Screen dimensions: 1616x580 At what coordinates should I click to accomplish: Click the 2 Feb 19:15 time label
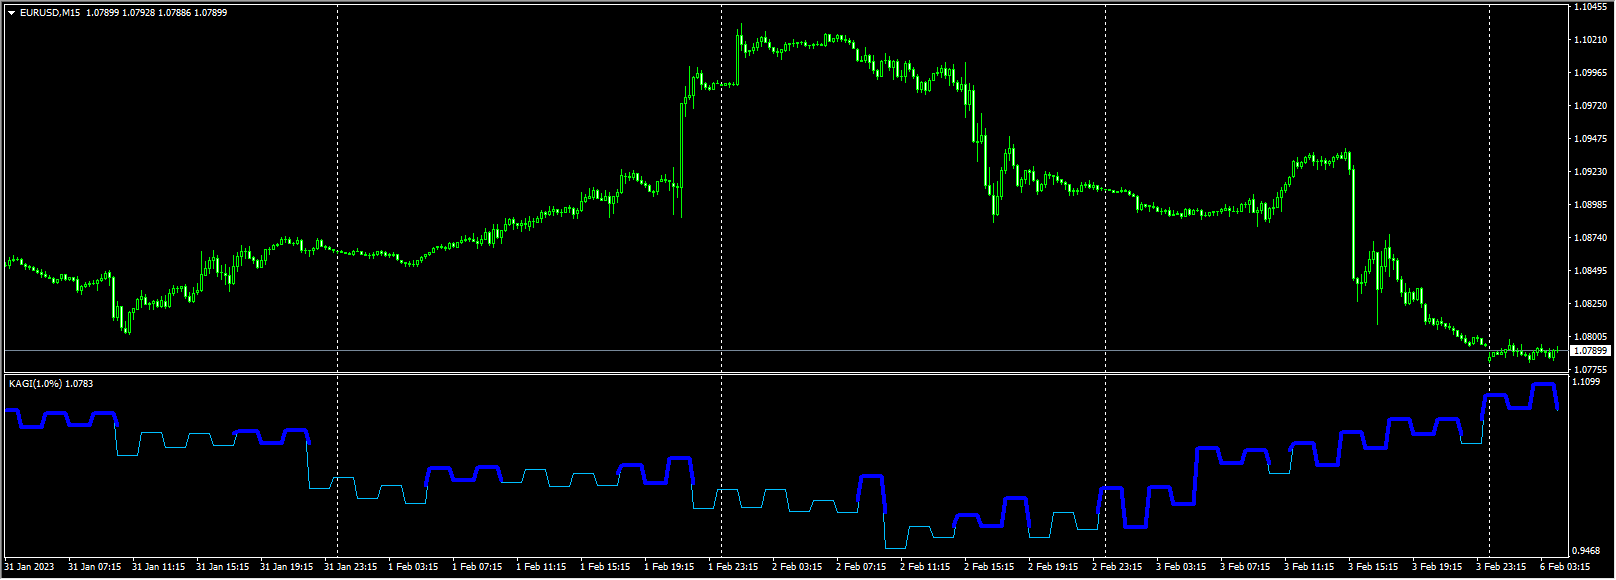1053,567
